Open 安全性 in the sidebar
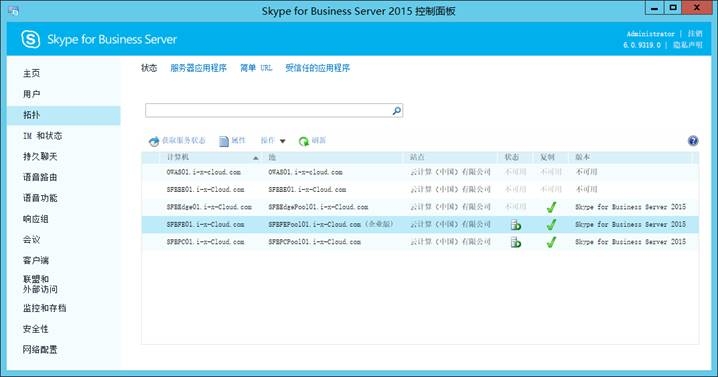This screenshot has height=377, width=718. click(x=36, y=329)
